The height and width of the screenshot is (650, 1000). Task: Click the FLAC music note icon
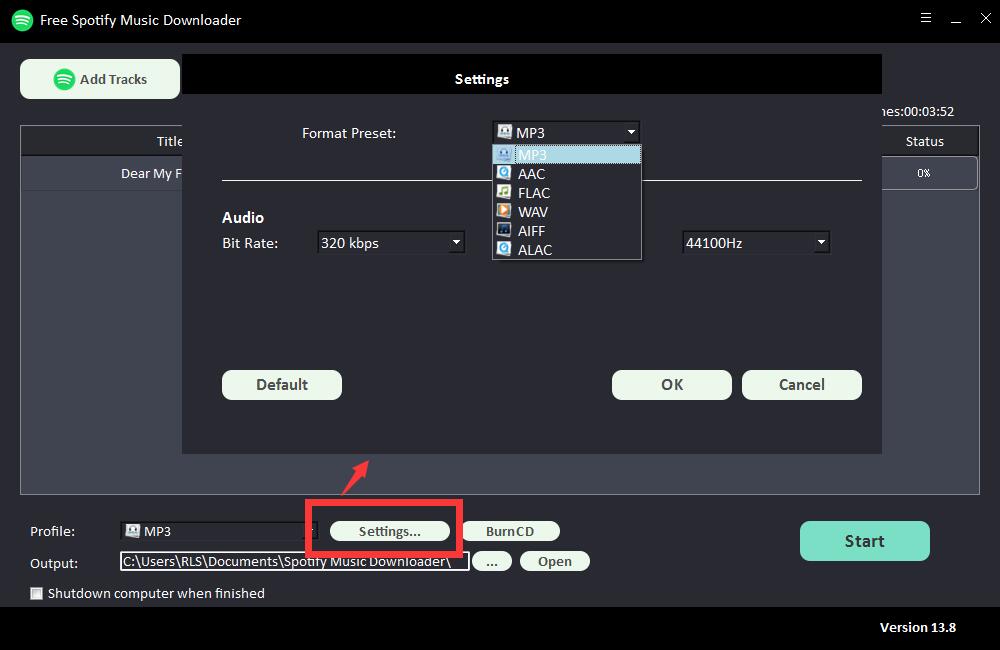(x=504, y=192)
